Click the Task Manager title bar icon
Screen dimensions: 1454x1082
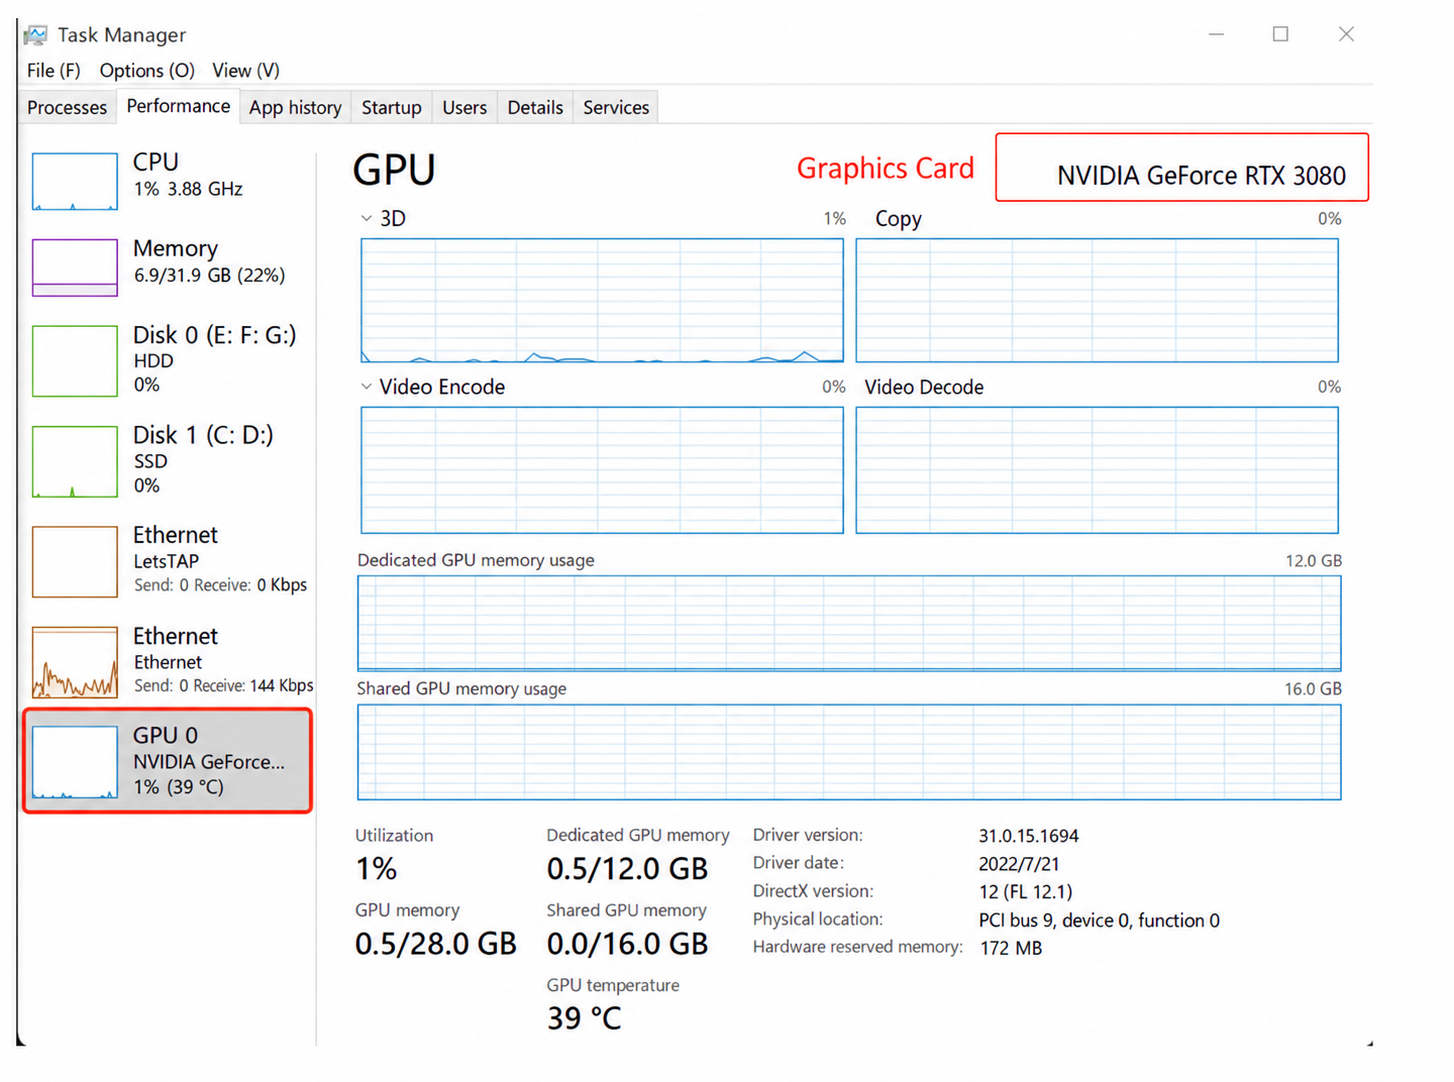point(36,35)
